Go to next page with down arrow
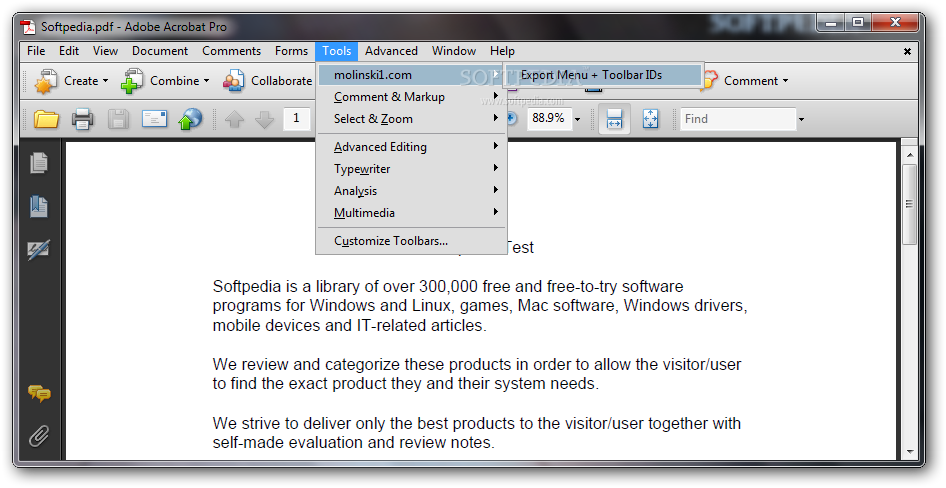 (x=264, y=119)
